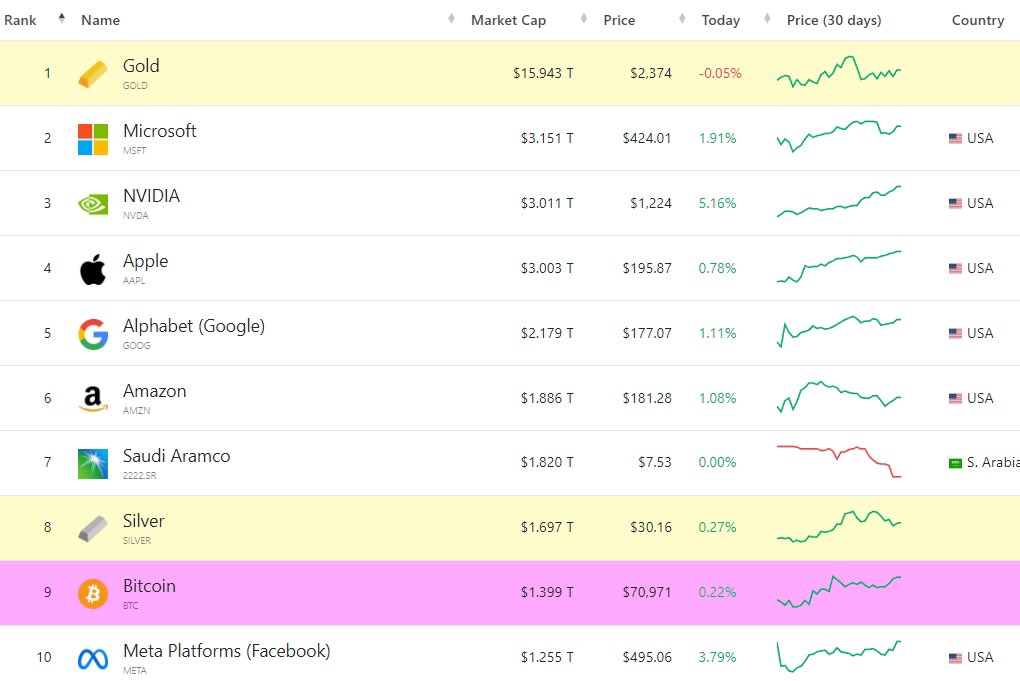Click the USA flag in Alphabet row
Screen dimensions: 1020x681
click(x=955, y=333)
